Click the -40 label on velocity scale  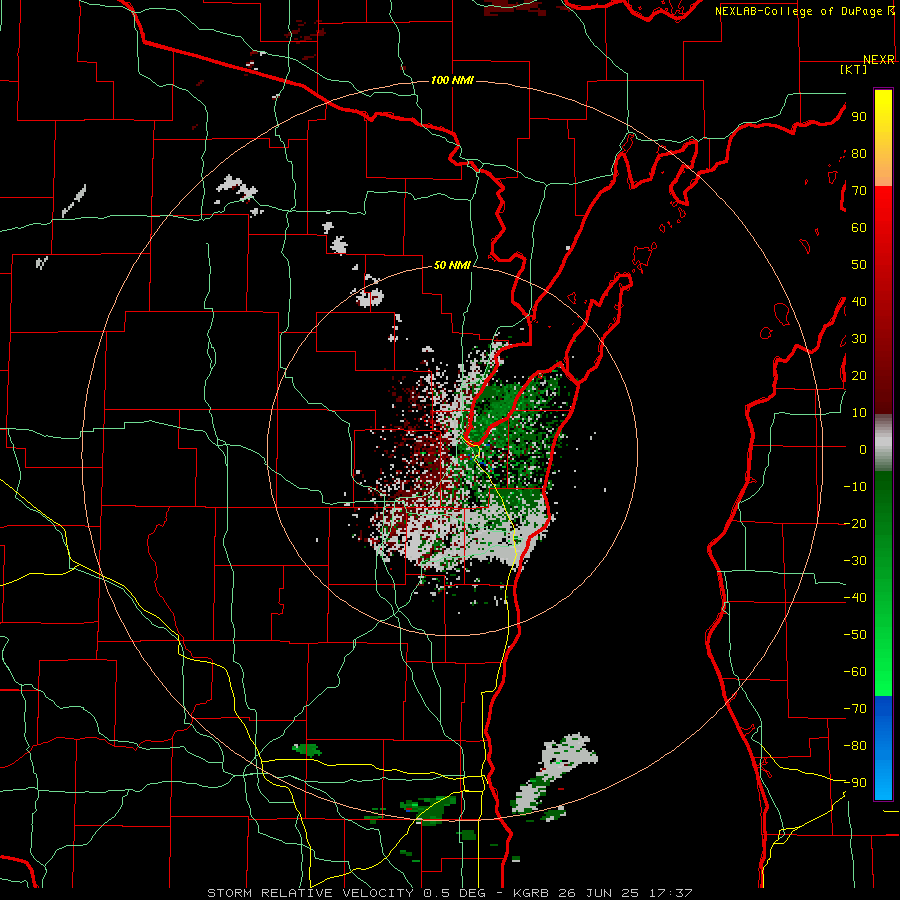[x=855, y=598]
